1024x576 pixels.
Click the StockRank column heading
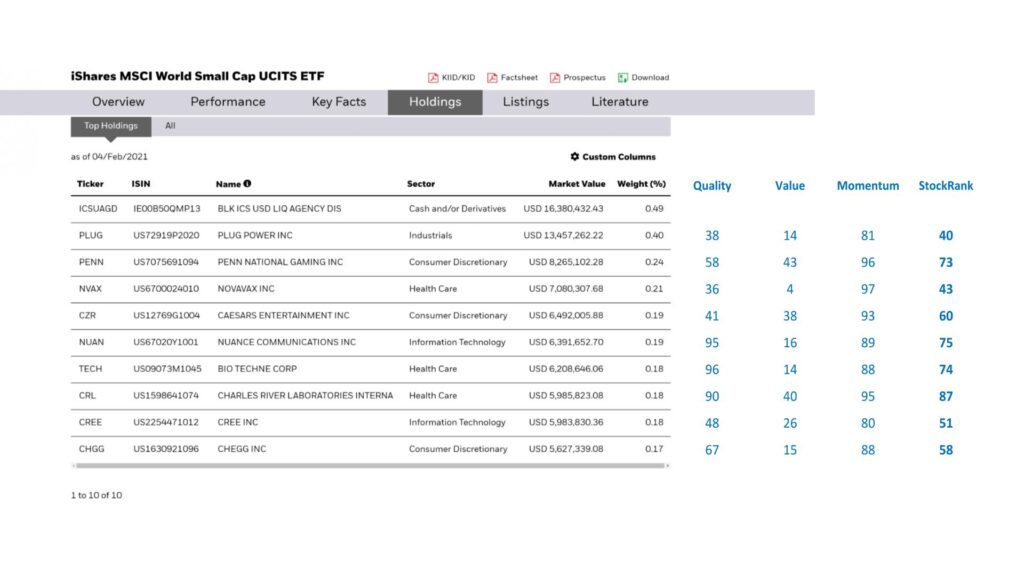pyautogui.click(x=946, y=185)
